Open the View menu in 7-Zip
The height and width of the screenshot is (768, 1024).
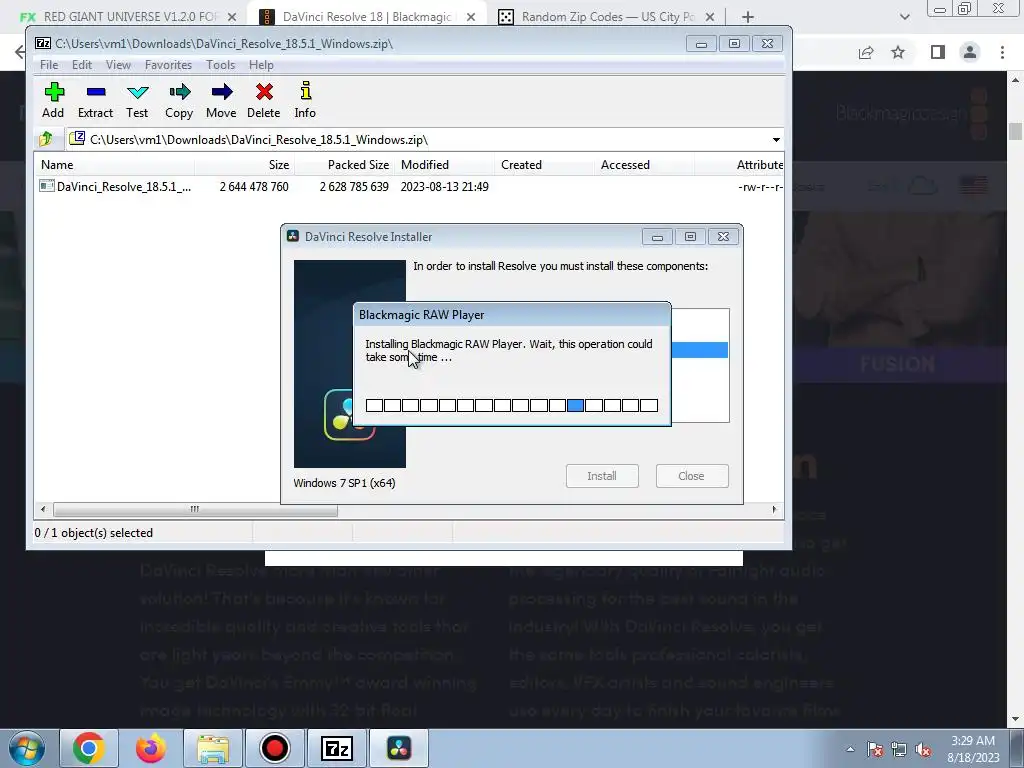[x=118, y=65]
